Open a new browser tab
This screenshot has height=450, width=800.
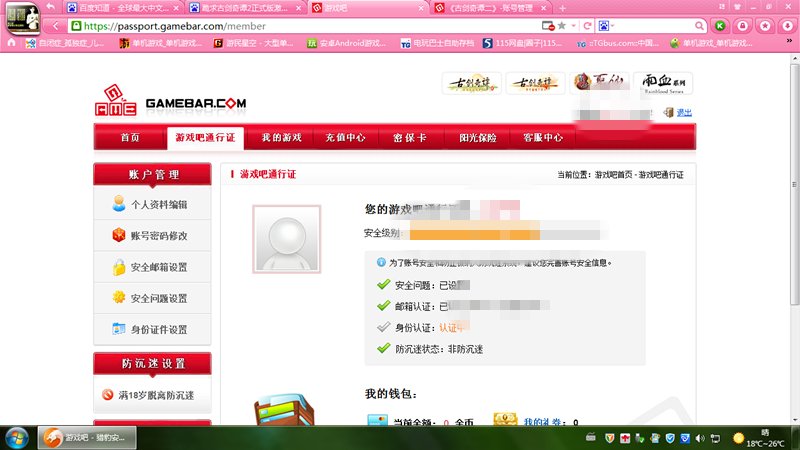tap(562, 8)
